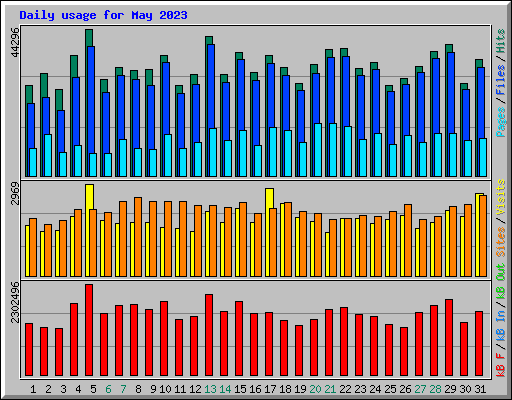512x400 pixels.
Task: Click day label 9 on the x-axis
Action: tap(153, 389)
